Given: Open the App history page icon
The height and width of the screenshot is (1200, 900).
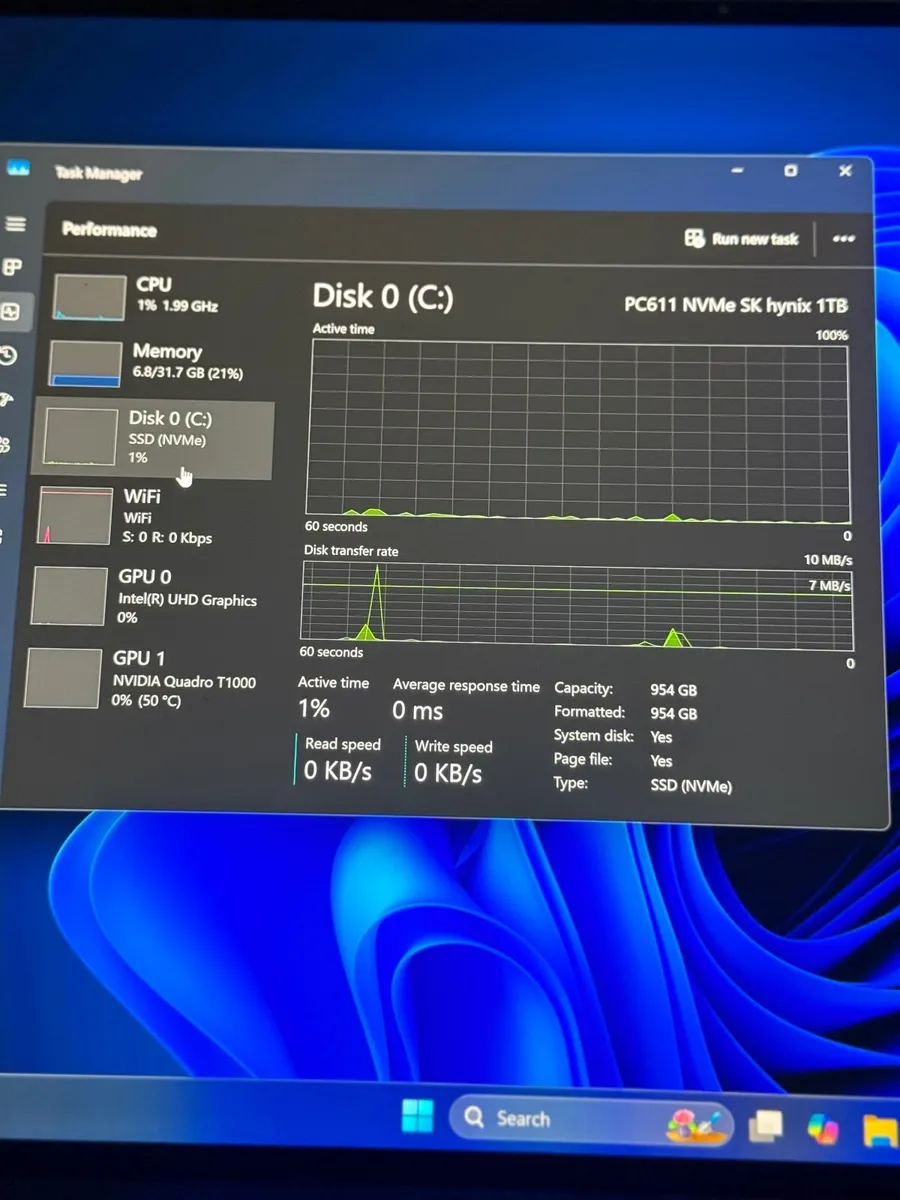Looking at the screenshot, I should pyautogui.click(x=9, y=356).
